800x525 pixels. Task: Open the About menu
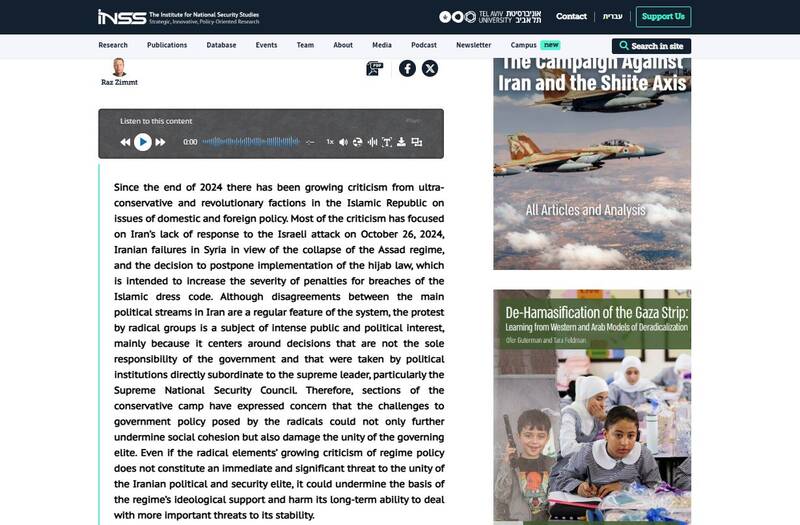point(343,45)
